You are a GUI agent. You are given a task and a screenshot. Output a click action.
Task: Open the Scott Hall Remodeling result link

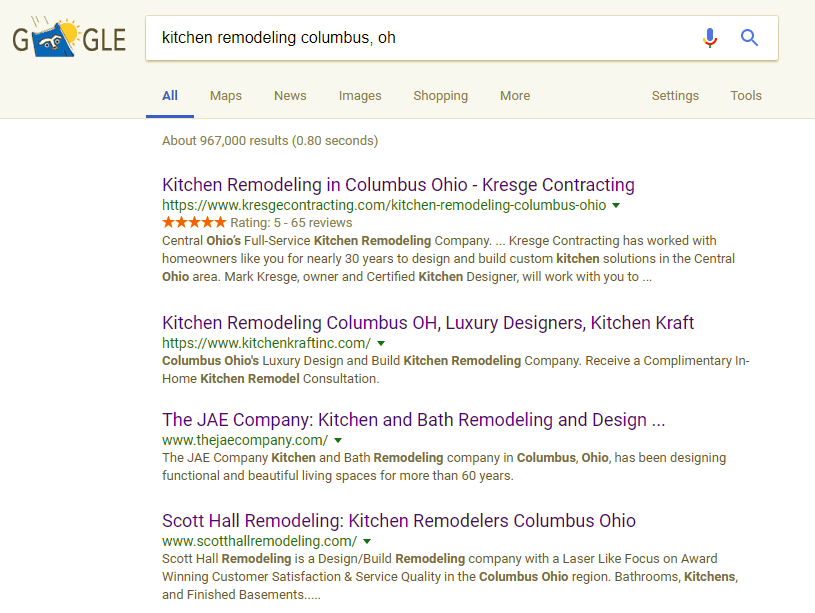(x=399, y=521)
